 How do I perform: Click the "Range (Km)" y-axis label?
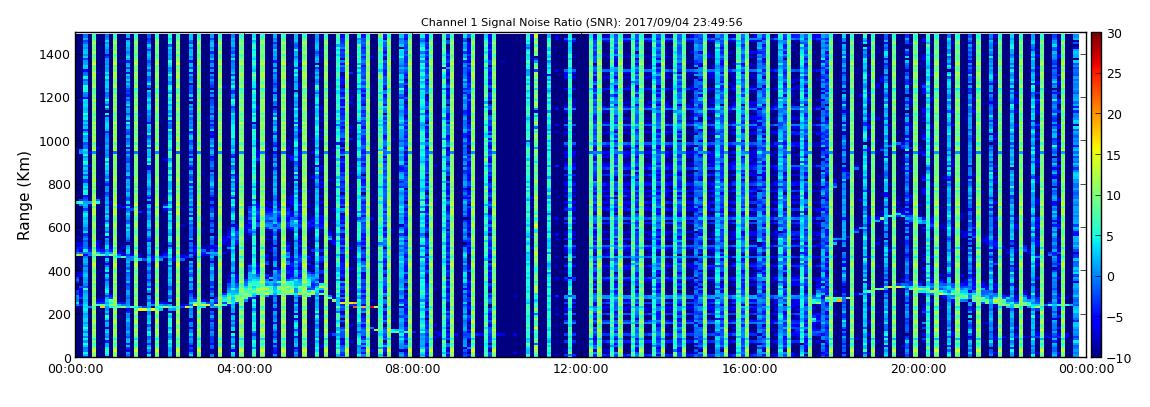[x=23, y=194]
